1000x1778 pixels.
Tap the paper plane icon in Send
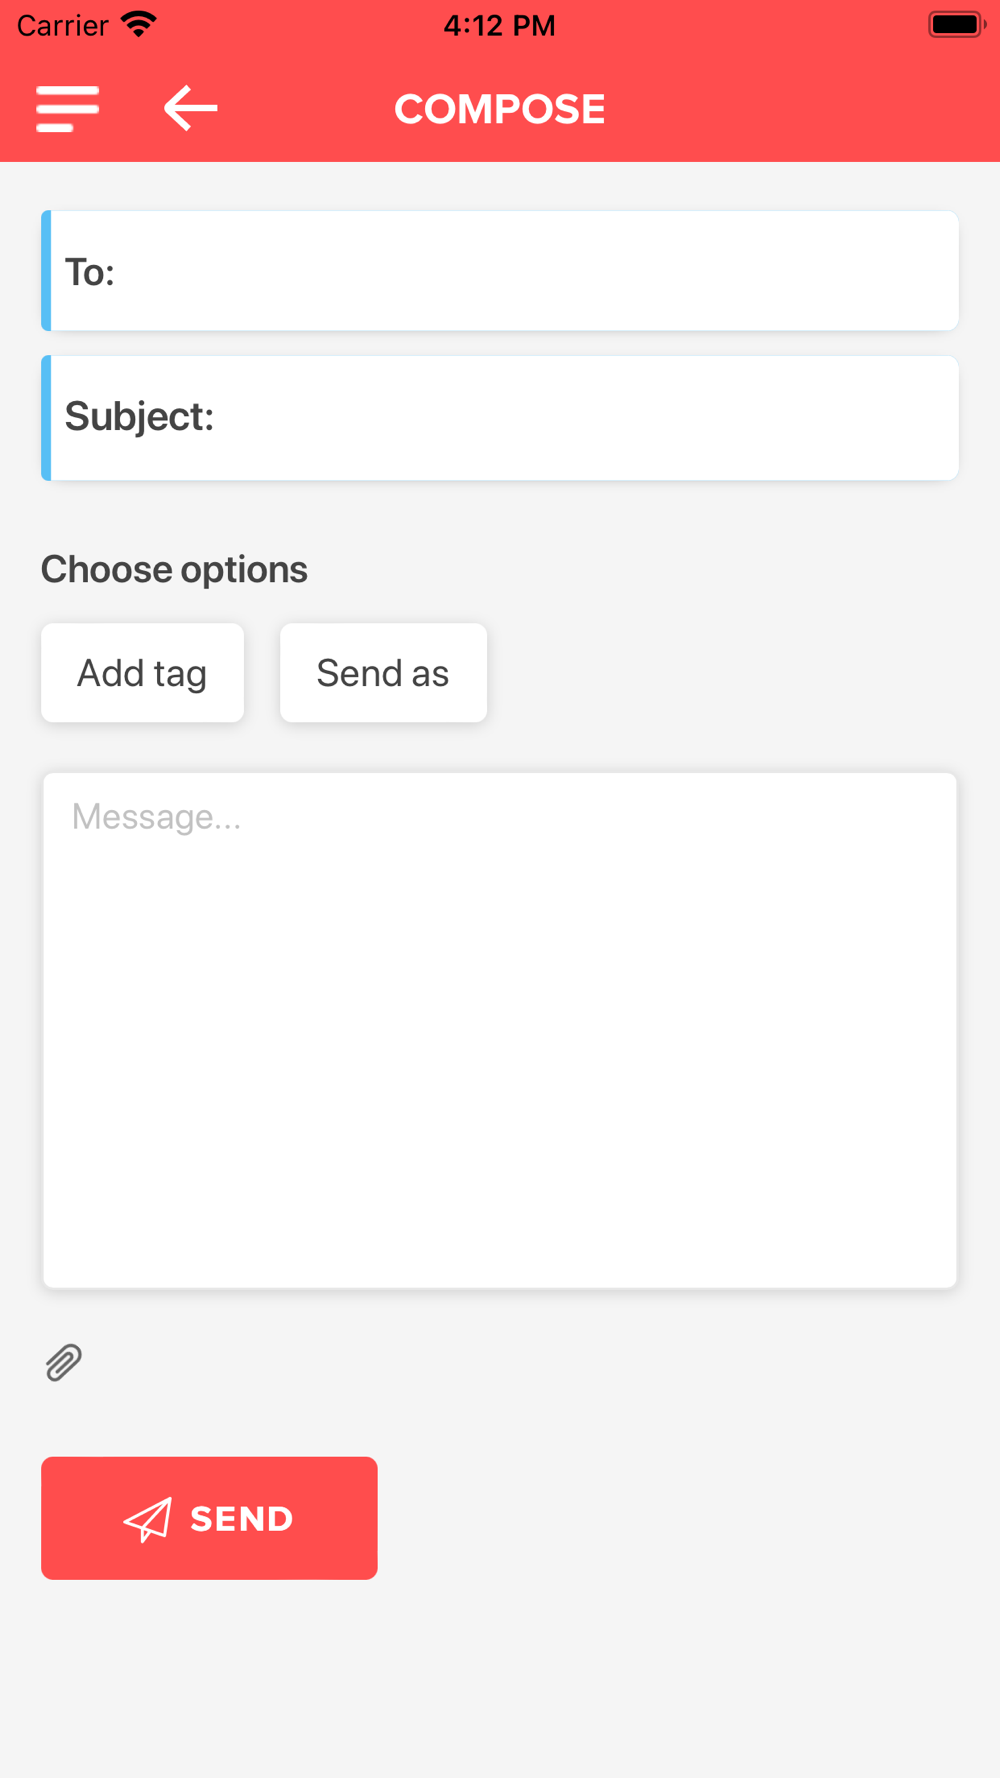pyautogui.click(x=148, y=1520)
